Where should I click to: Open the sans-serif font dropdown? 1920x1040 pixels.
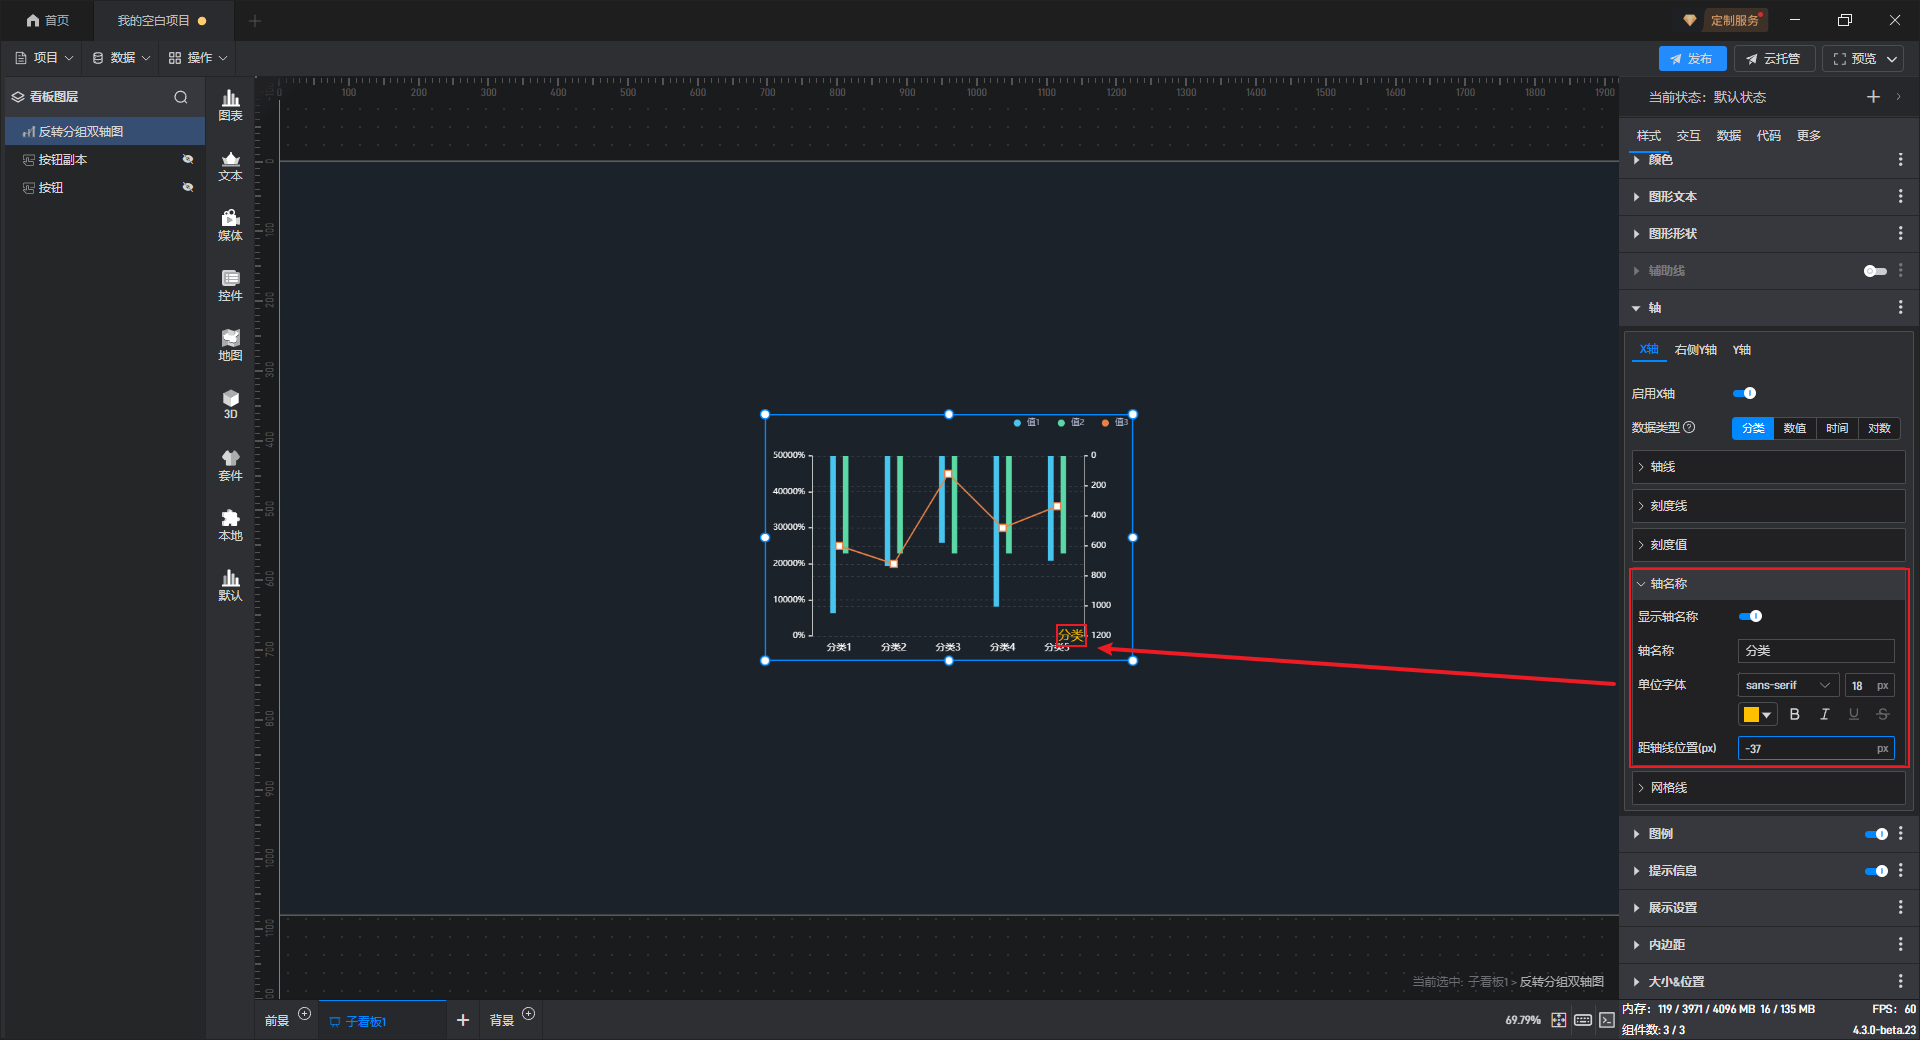tap(1788, 685)
